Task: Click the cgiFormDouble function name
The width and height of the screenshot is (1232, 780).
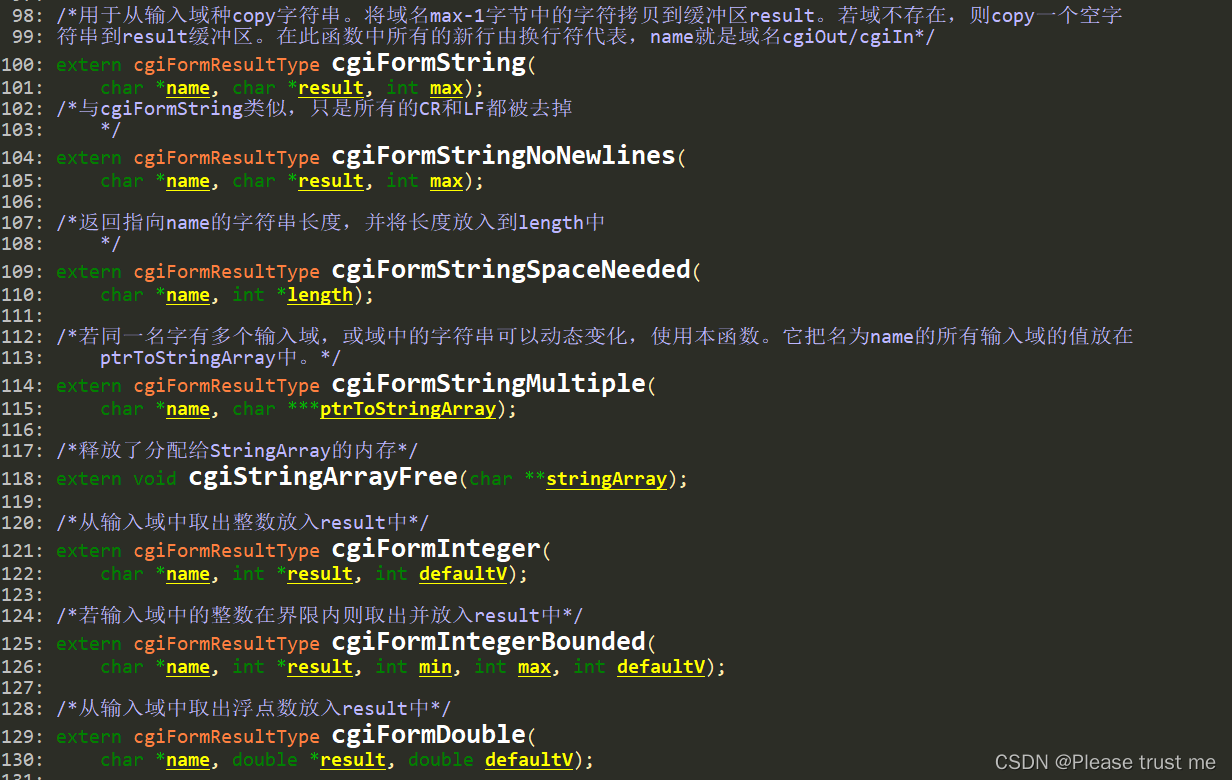Action: [x=429, y=735]
